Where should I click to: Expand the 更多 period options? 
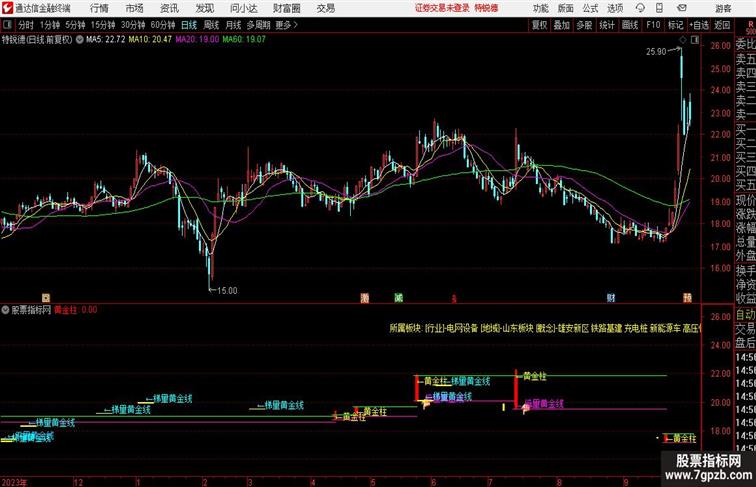(x=286, y=25)
